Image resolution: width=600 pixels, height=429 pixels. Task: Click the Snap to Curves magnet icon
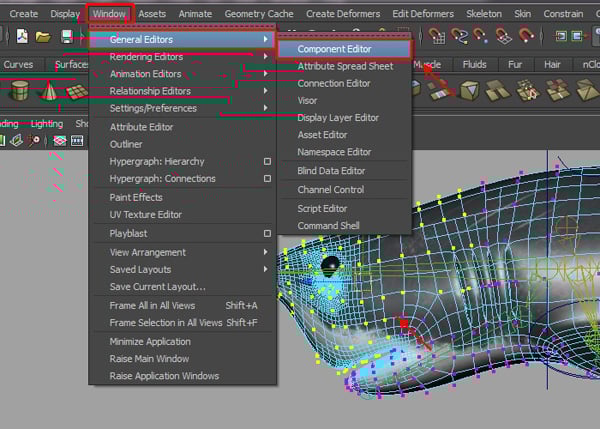tap(460, 36)
